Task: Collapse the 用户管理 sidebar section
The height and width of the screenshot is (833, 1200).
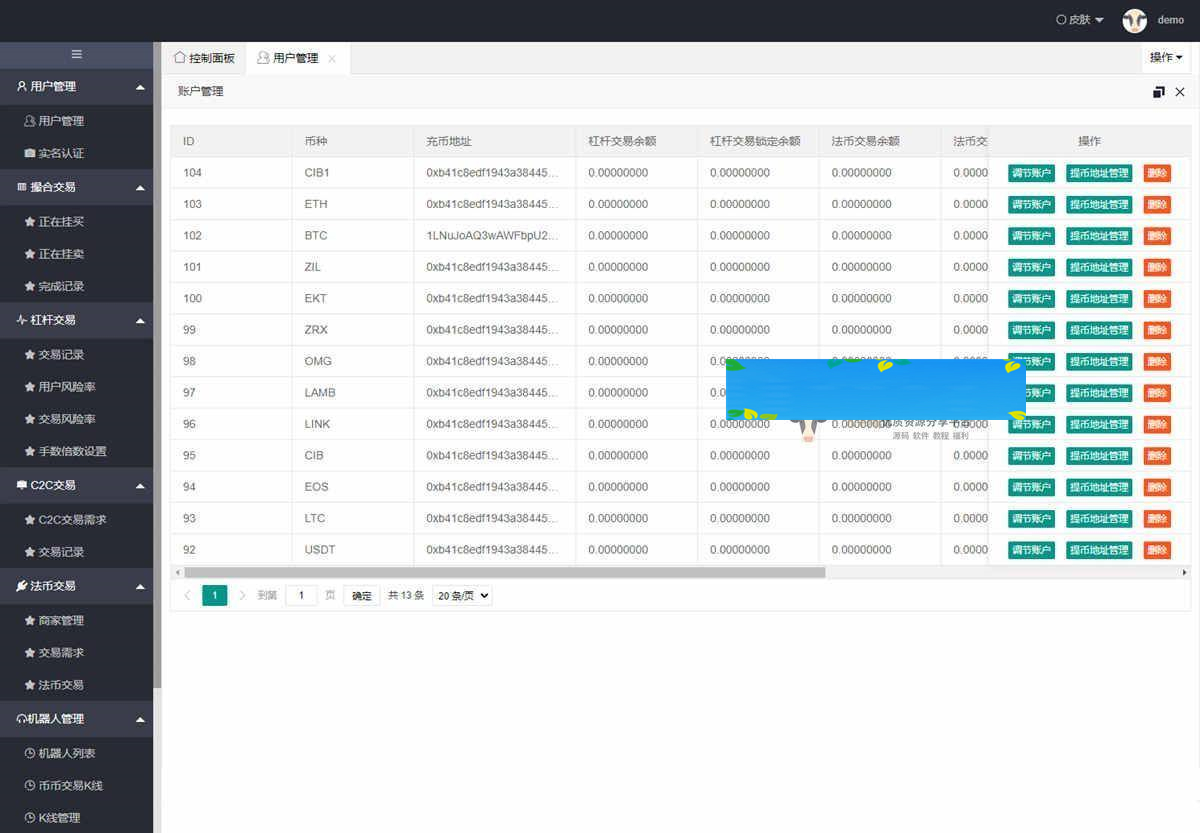Action: [x=140, y=87]
